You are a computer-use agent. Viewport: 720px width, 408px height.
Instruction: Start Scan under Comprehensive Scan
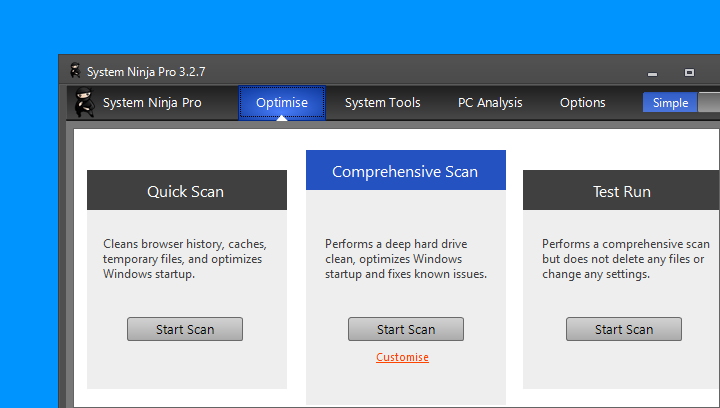click(x=406, y=329)
